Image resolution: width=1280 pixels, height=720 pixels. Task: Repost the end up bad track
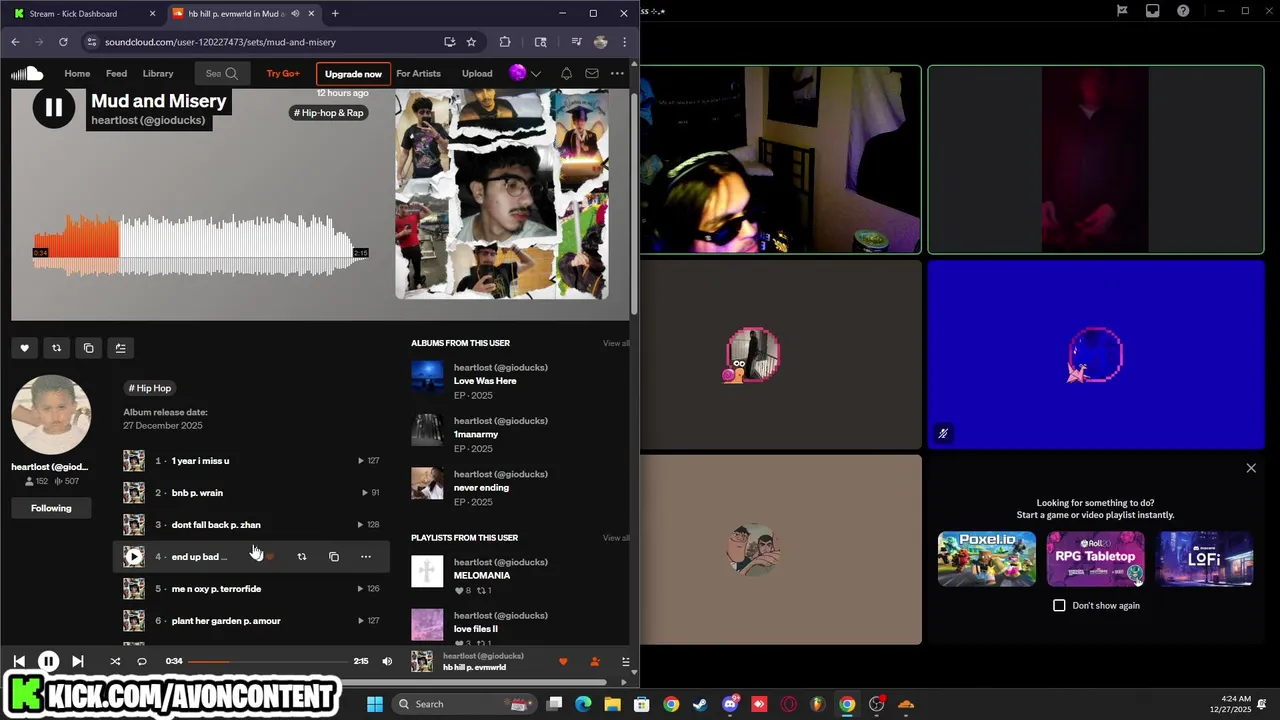click(302, 557)
